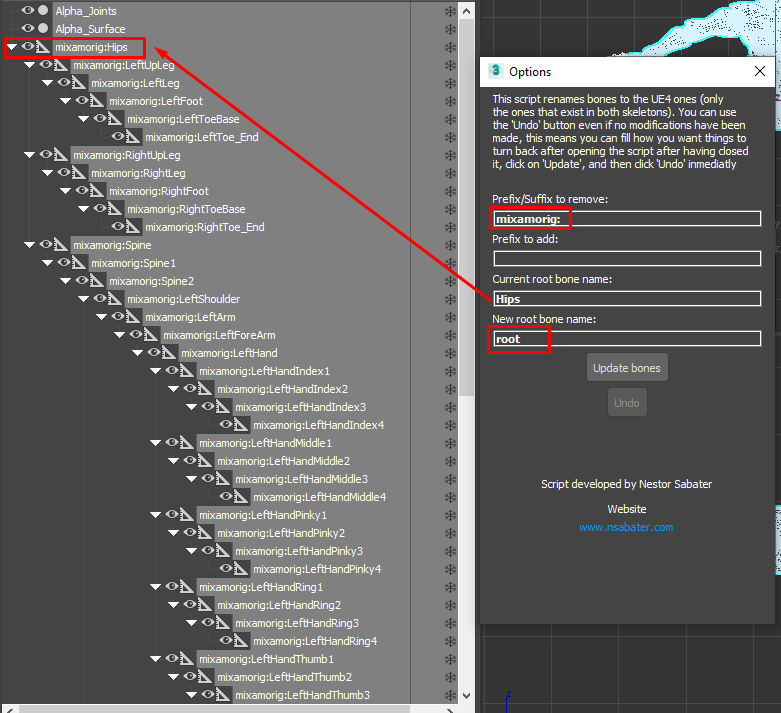The image size is (781, 713).
Task: Collapse the mixamorig:RightUpLeg node
Action: [29, 155]
